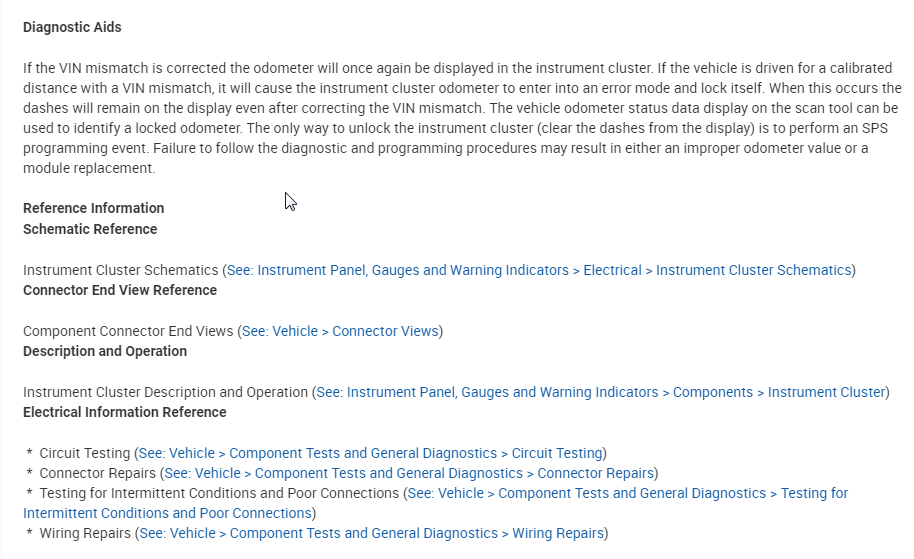Follow the General Diagnostics > Connector Repairs link
The width and height of the screenshot is (914, 559).
tap(409, 473)
